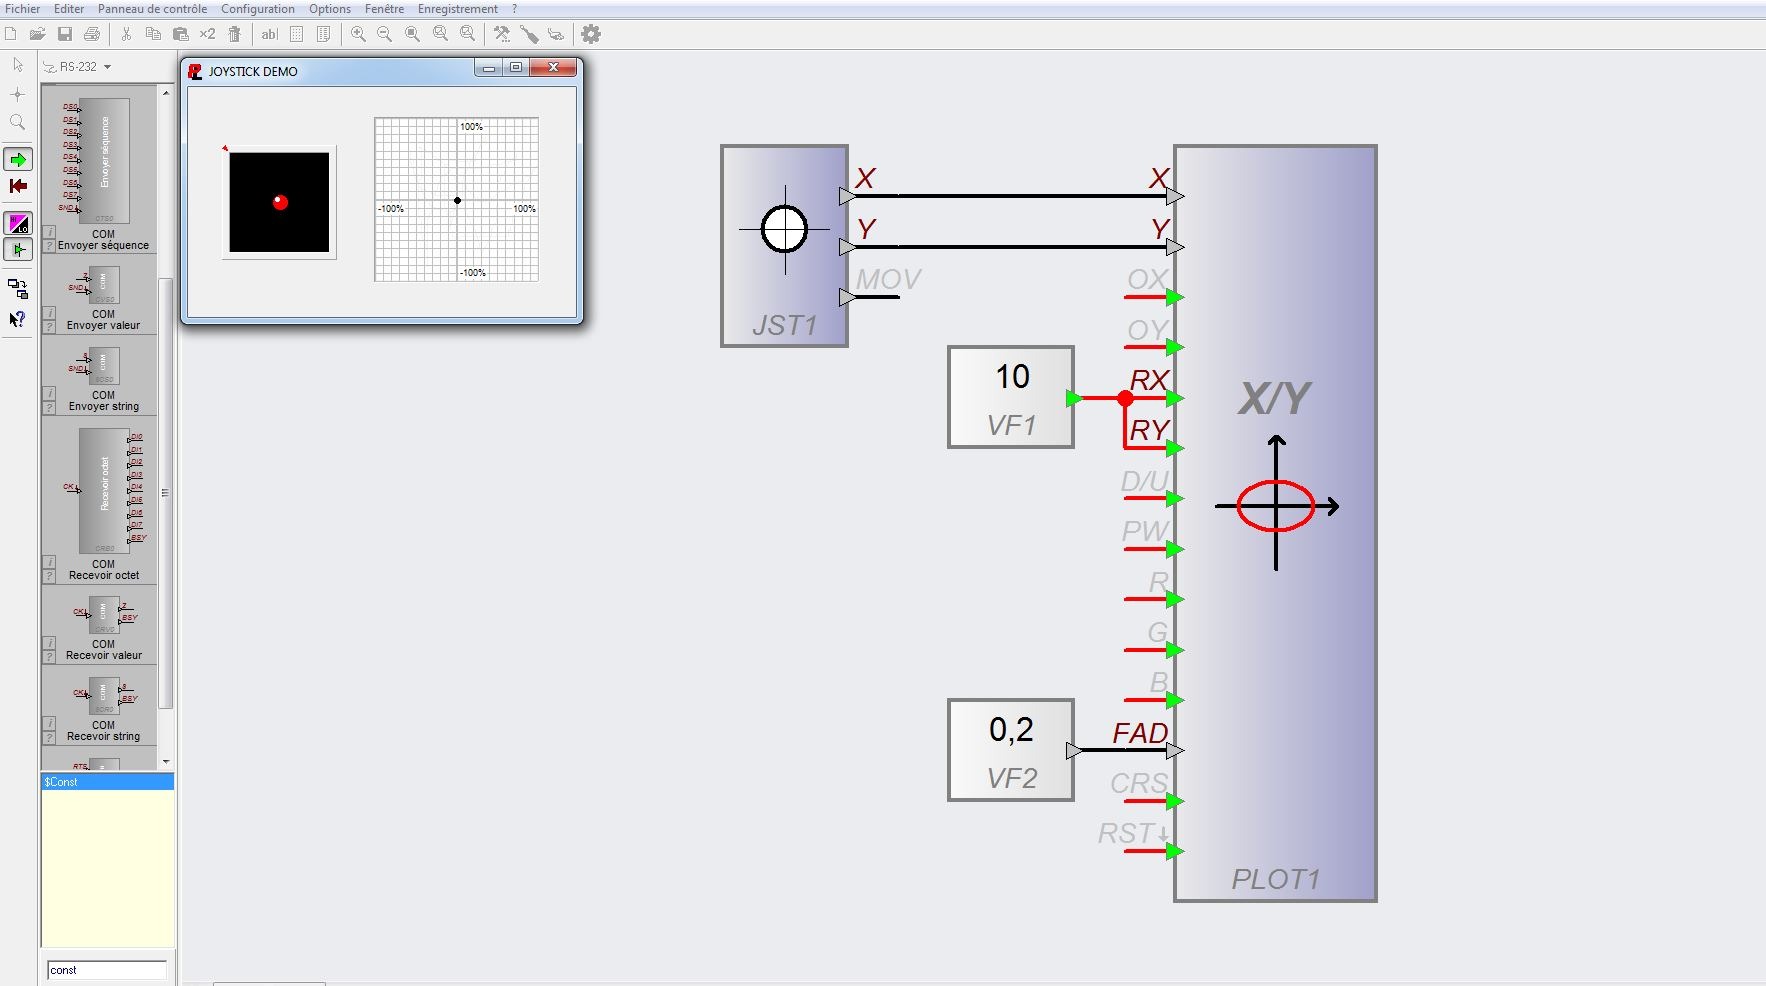Click the FAD input pin on PLOT1
Screen dimensions: 1766x986
point(1174,750)
